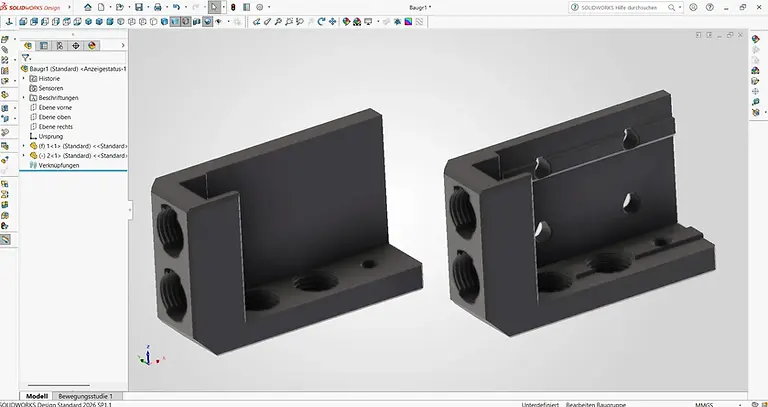Click the filter funnel in tree
The width and height of the screenshot is (768, 407).
point(25,58)
